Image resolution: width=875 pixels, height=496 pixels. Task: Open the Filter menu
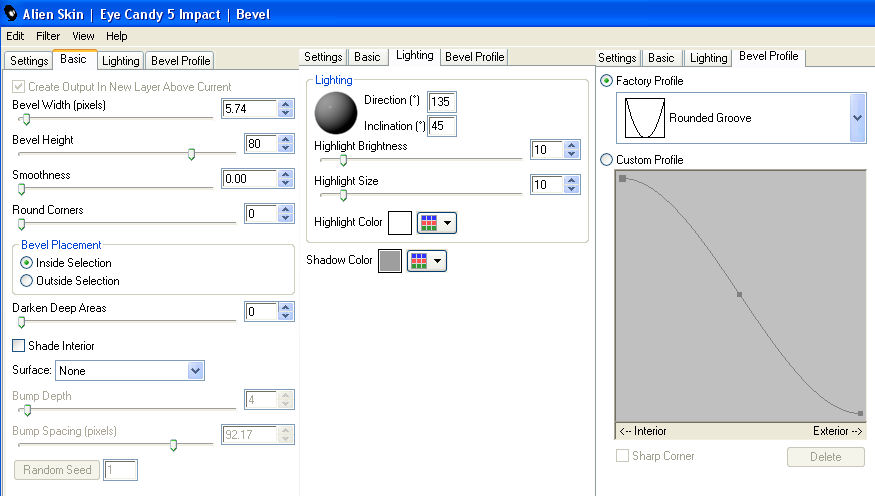point(48,36)
